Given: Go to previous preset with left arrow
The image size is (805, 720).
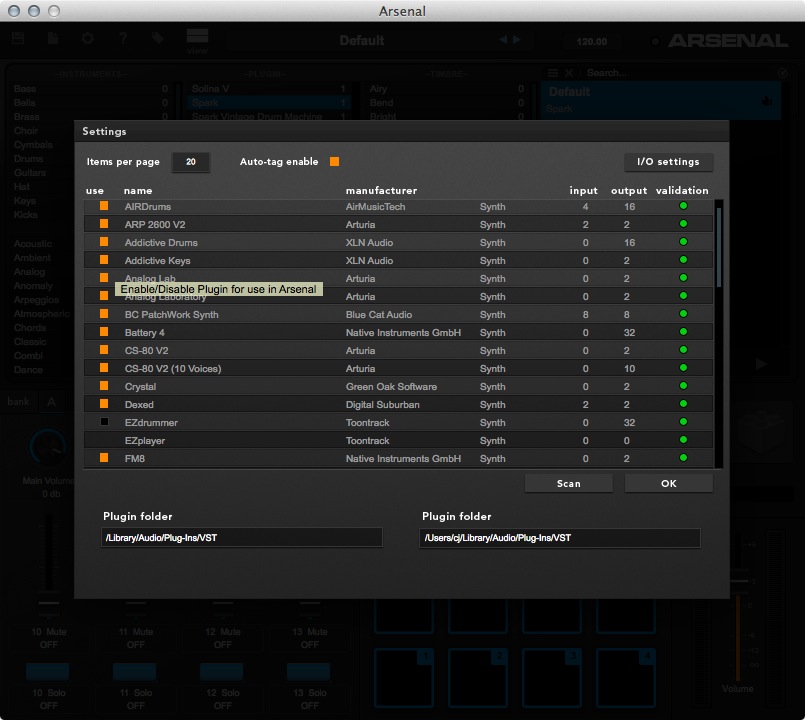Looking at the screenshot, I should pos(504,40).
